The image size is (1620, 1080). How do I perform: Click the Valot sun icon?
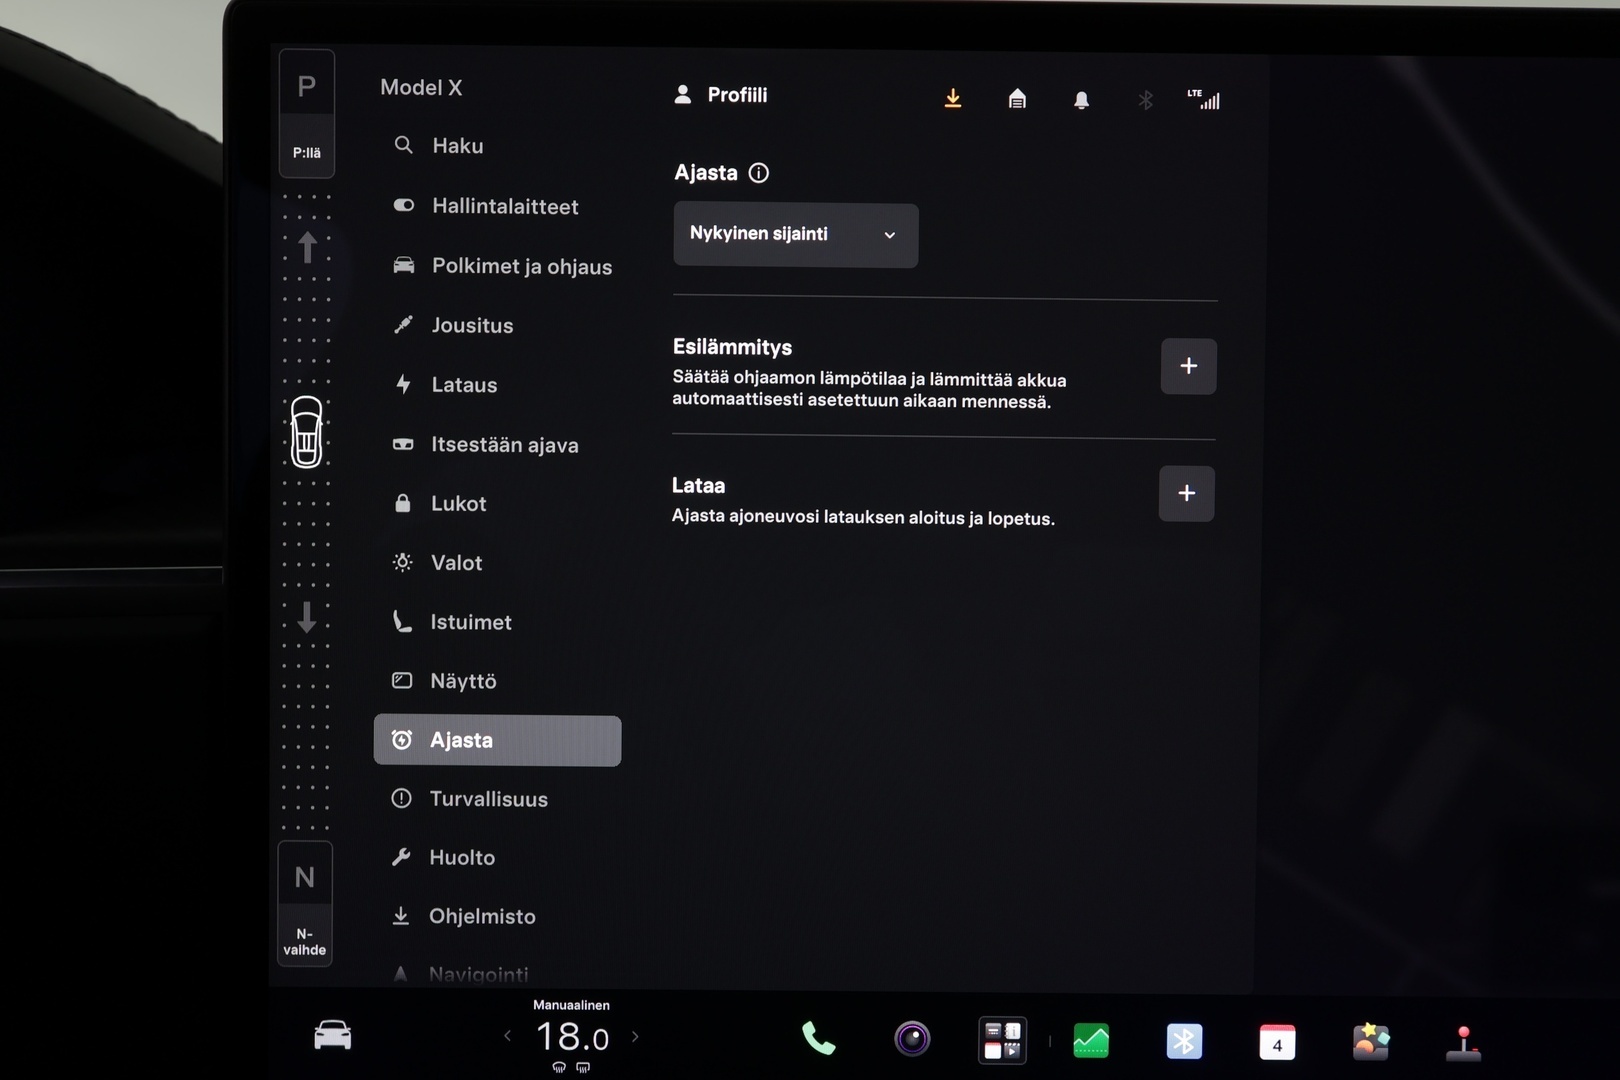(402, 562)
